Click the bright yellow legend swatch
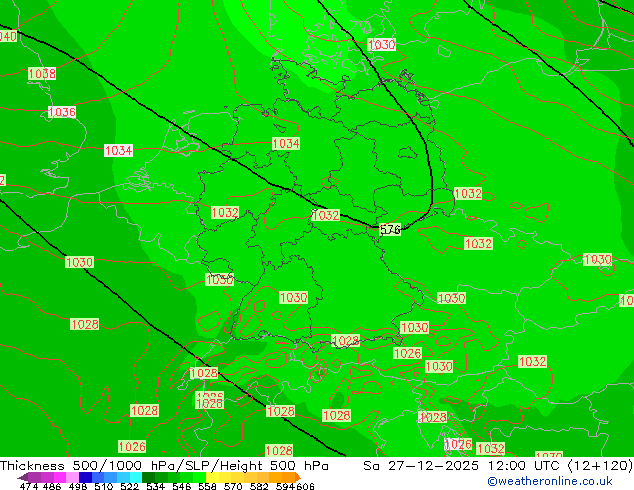The image size is (634, 490). point(212,477)
